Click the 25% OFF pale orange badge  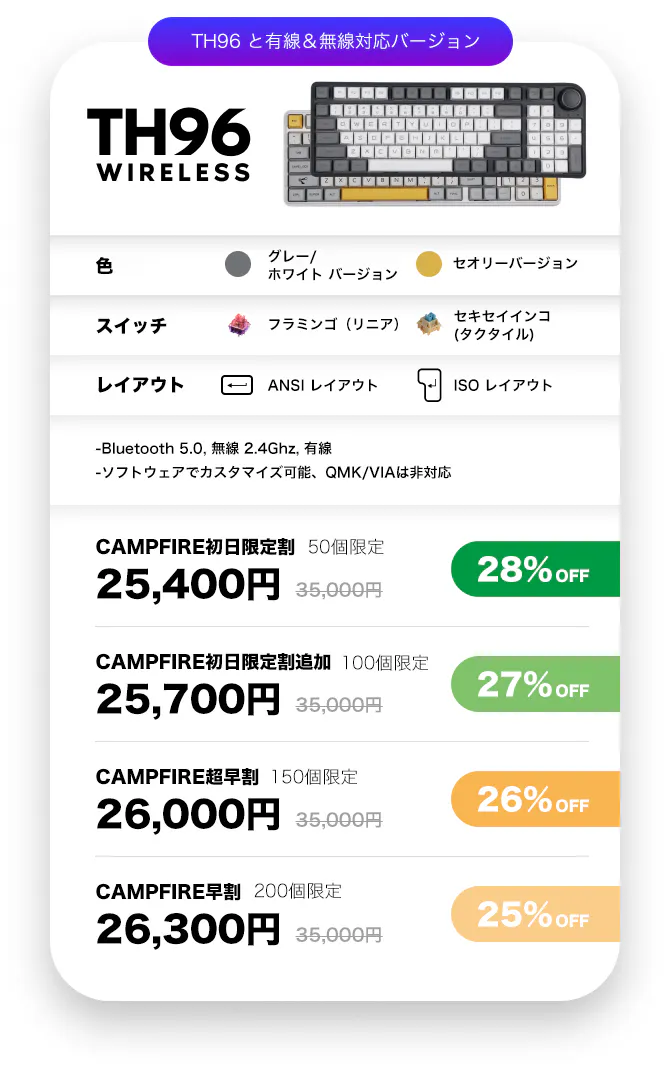535,914
